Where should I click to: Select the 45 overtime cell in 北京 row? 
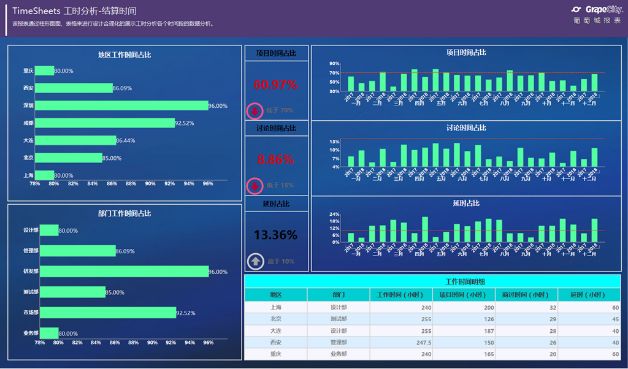590,319
